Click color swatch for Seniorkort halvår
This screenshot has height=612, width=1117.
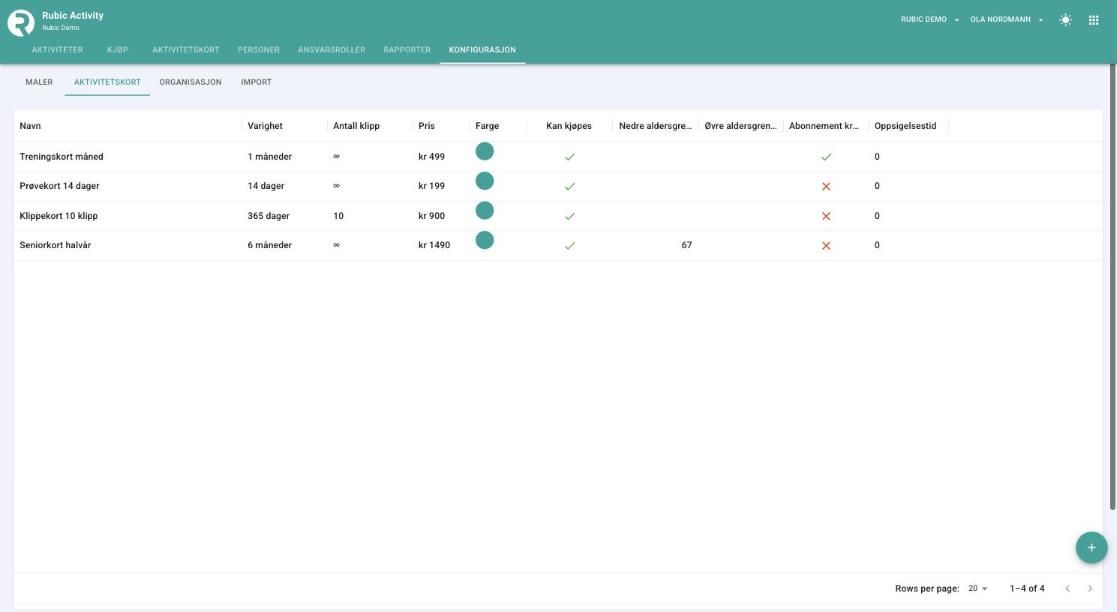[484, 240]
